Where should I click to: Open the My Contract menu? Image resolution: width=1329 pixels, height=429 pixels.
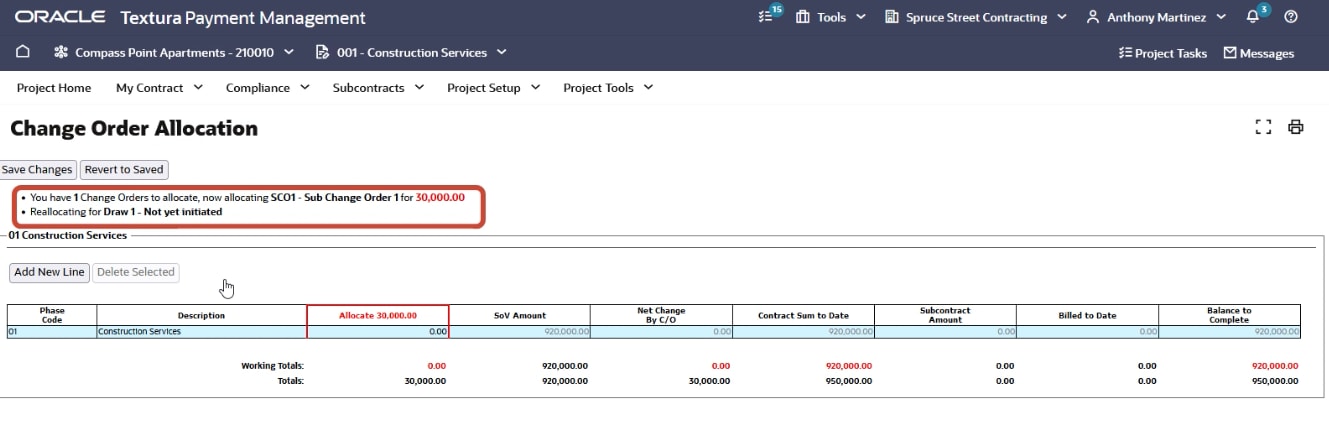pyautogui.click(x=159, y=88)
